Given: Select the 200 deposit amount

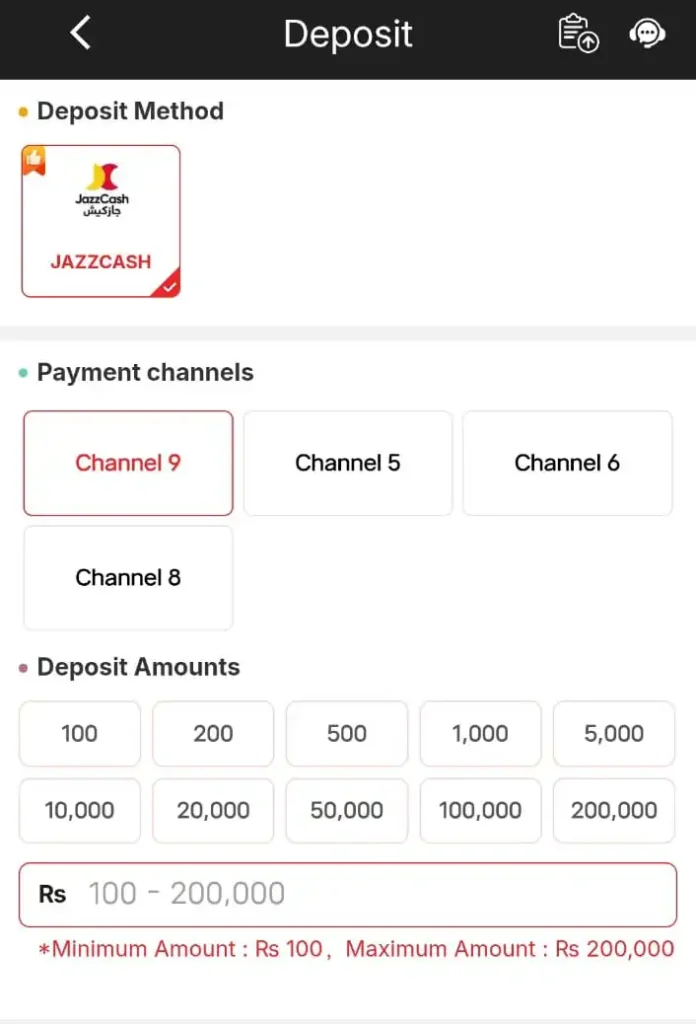Looking at the screenshot, I should [213, 734].
